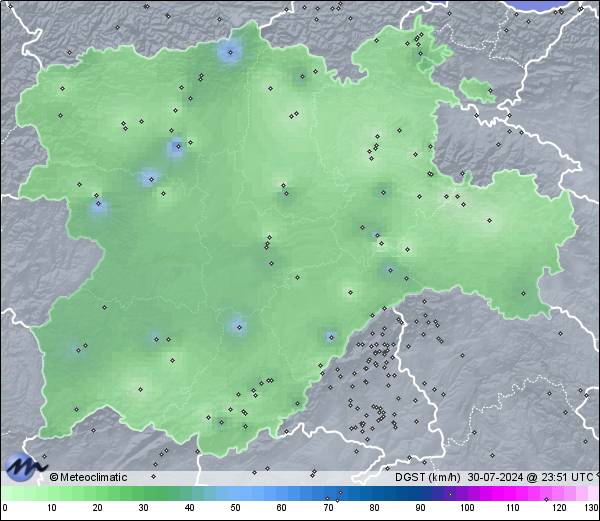The height and width of the screenshot is (521, 600).
Task: Click the 30 label on the scale
Action: tap(143, 508)
